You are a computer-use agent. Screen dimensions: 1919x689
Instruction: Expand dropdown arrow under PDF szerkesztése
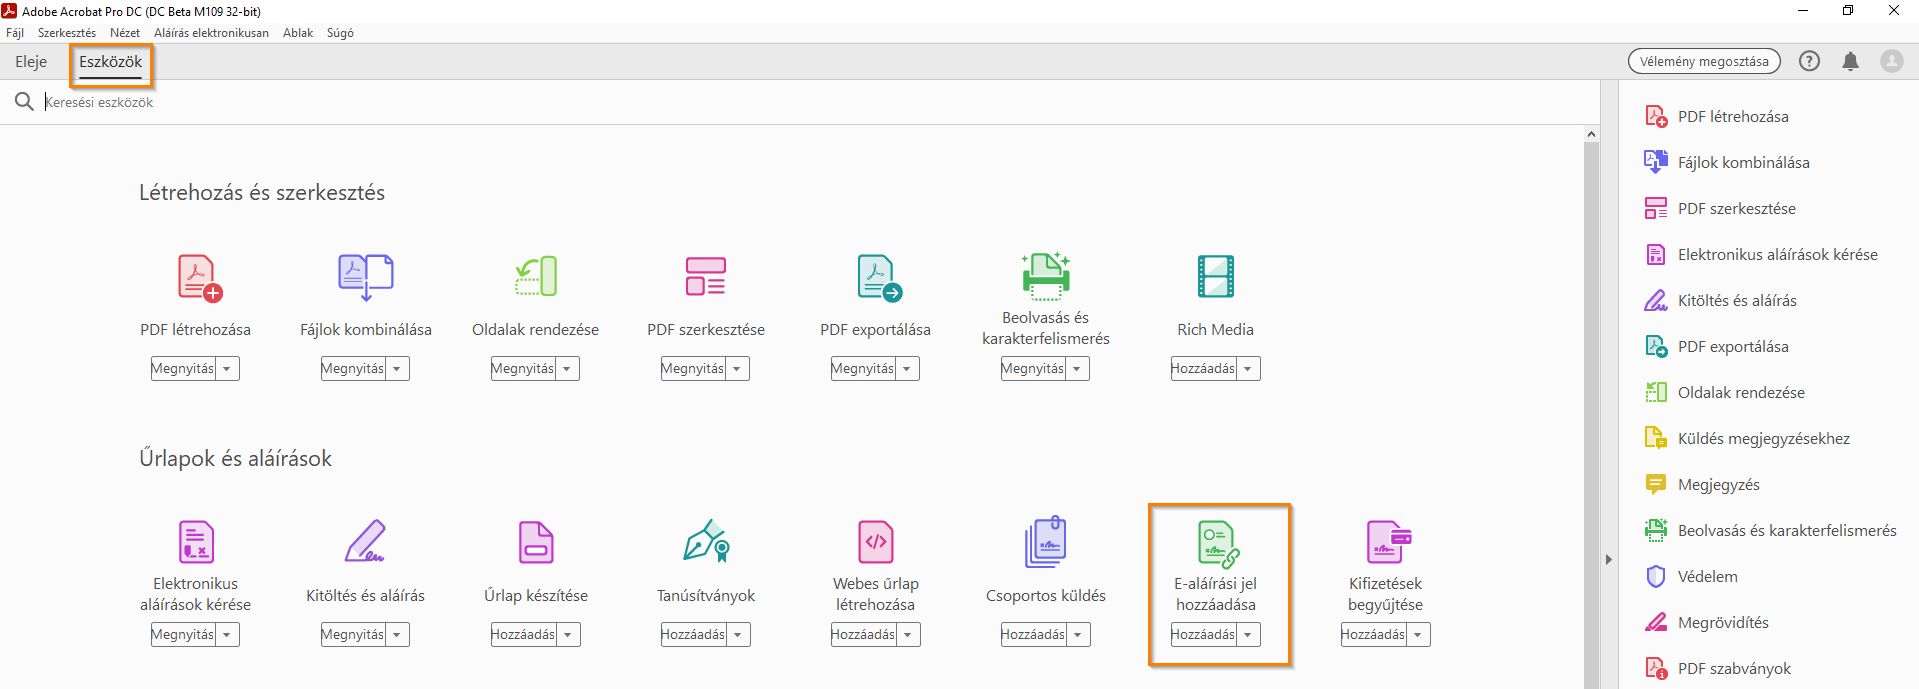pos(737,369)
